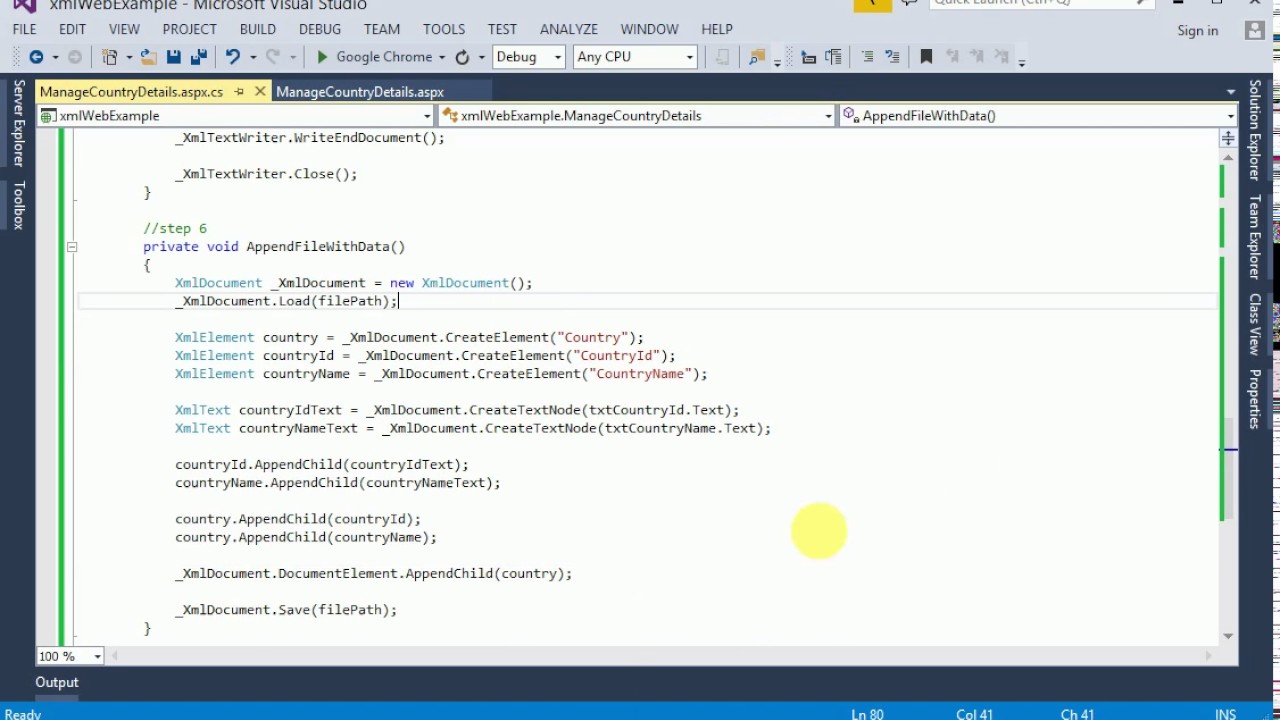Open the Any CPU platform dropdown
The image size is (1280, 720).
635,57
